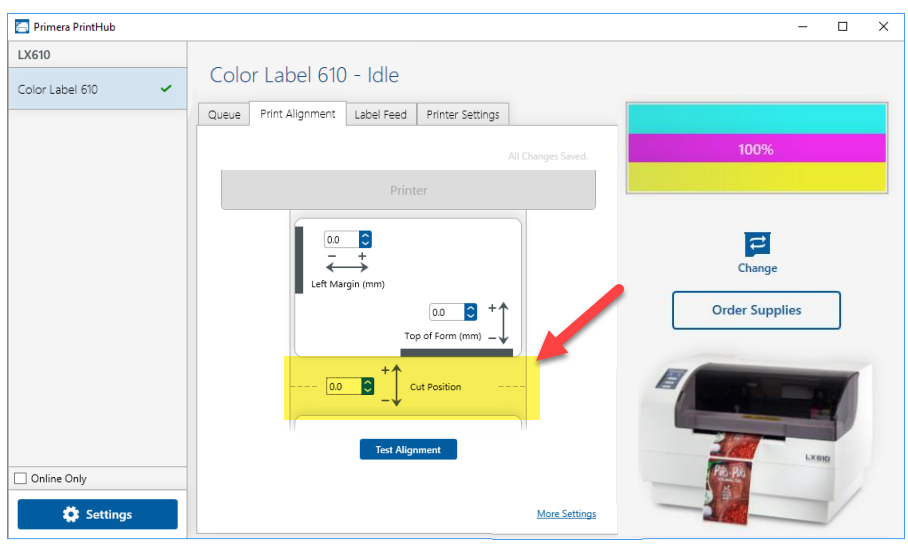Click the yellow ink level band
This screenshot has width=908, height=544.
click(x=757, y=176)
